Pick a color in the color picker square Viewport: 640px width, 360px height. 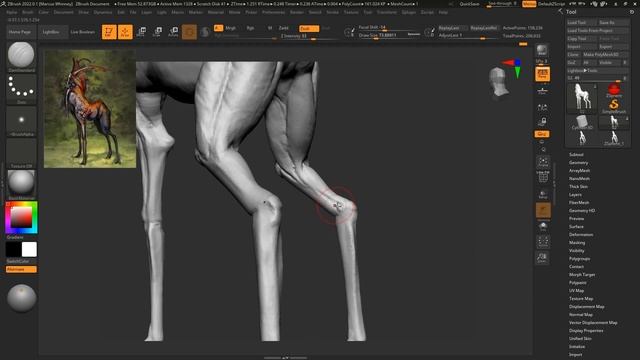coord(21,217)
